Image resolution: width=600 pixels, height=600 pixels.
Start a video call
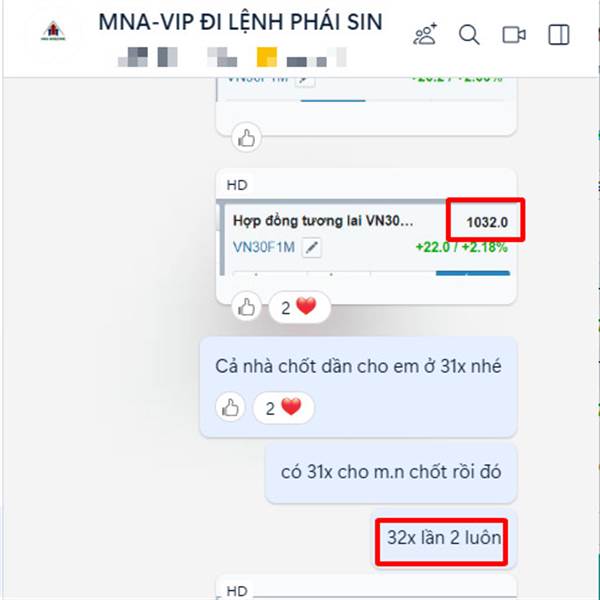coord(514,35)
